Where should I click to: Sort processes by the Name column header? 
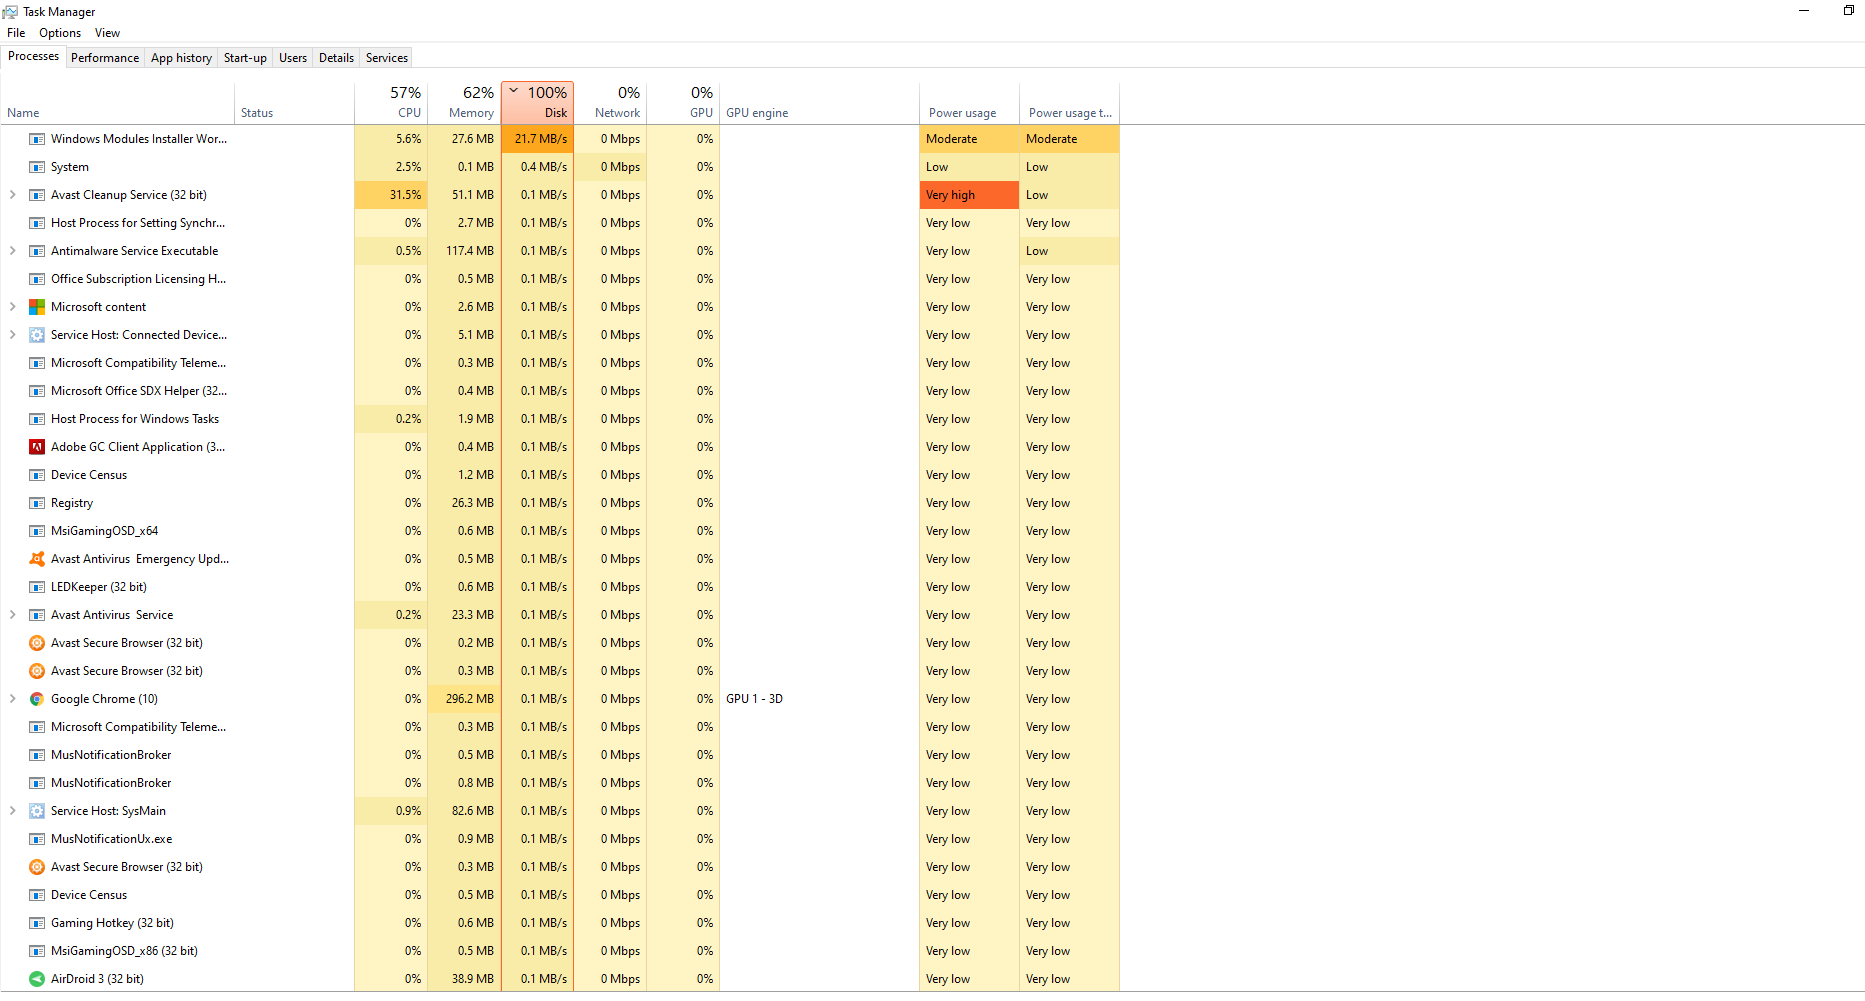(117, 103)
